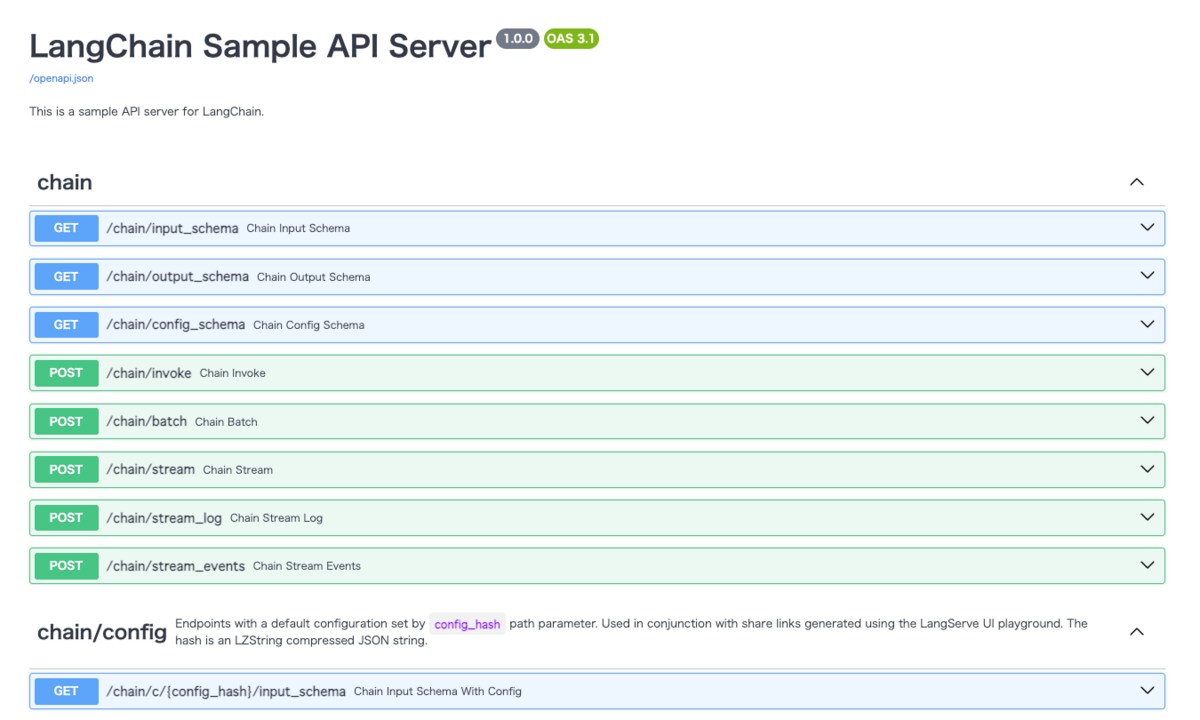This screenshot has height=720, width=1200.
Task: Click GET badge of /chain/config_schema
Action: coord(66,324)
